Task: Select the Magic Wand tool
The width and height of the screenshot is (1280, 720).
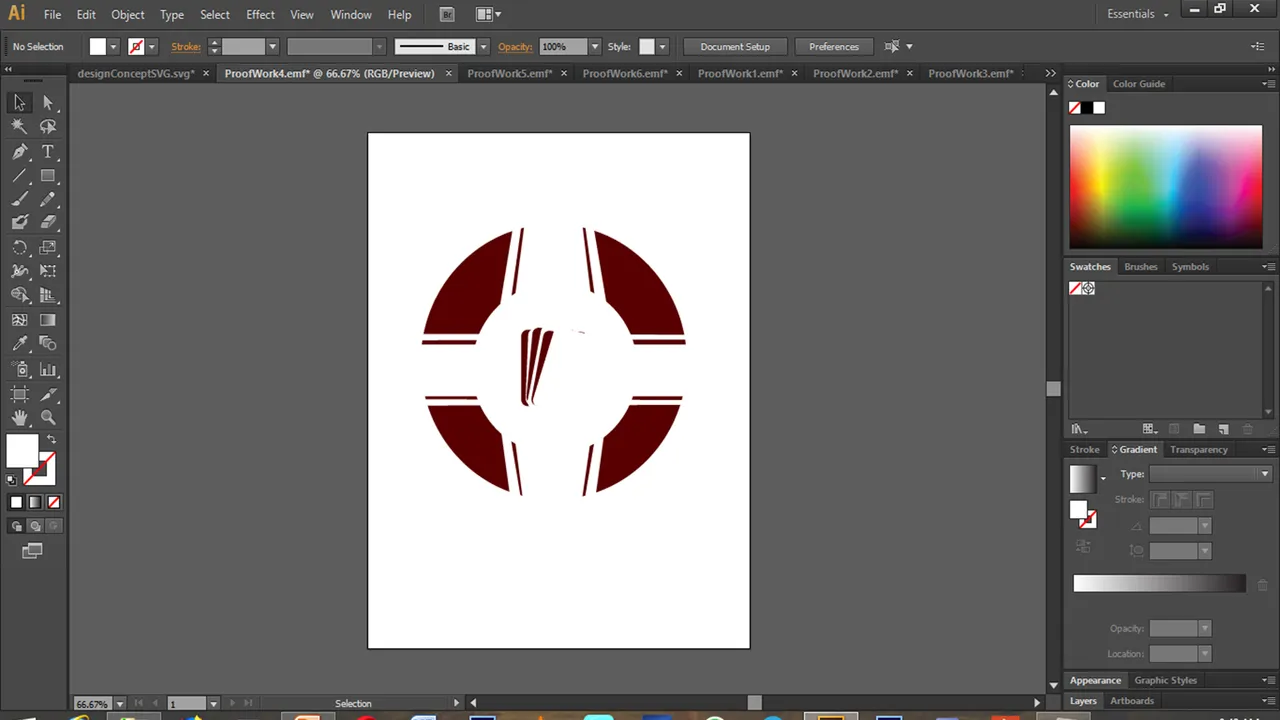Action: coord(19,127)
